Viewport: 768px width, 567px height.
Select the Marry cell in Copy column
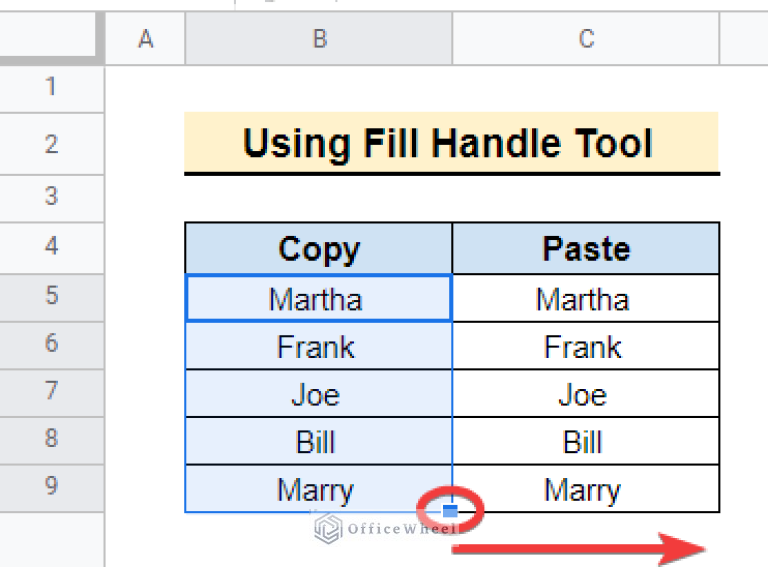coord(316,490)
